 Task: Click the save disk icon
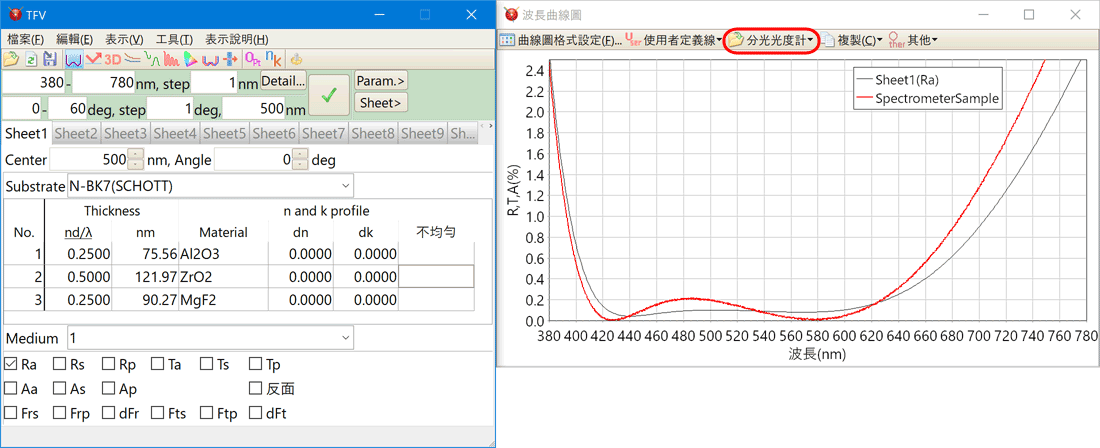click(x=49, y=60)
